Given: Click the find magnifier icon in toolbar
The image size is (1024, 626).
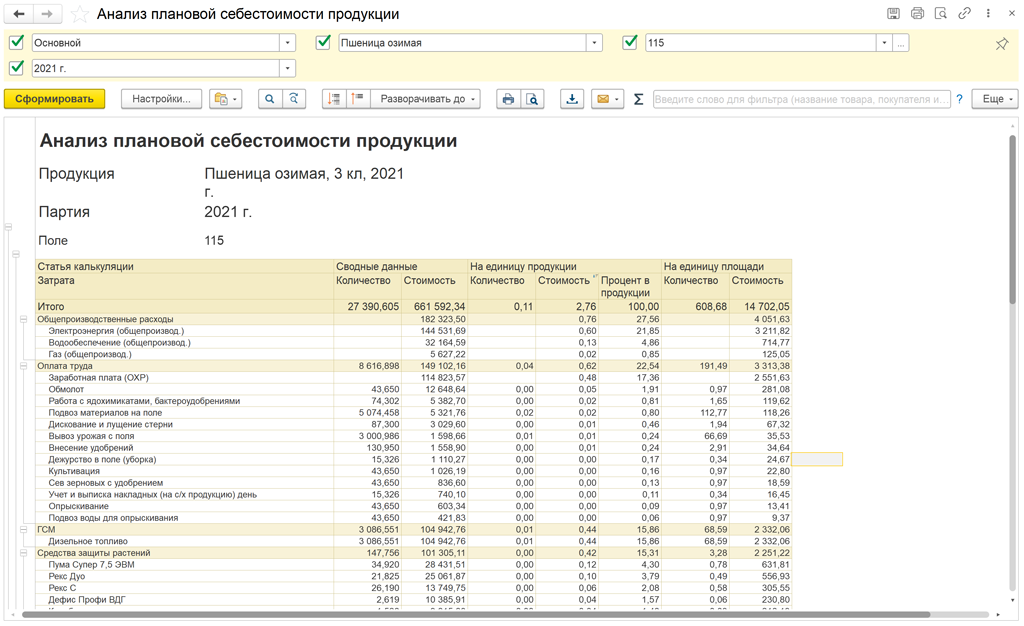Looking at the screenshot, I should (269, 99).
